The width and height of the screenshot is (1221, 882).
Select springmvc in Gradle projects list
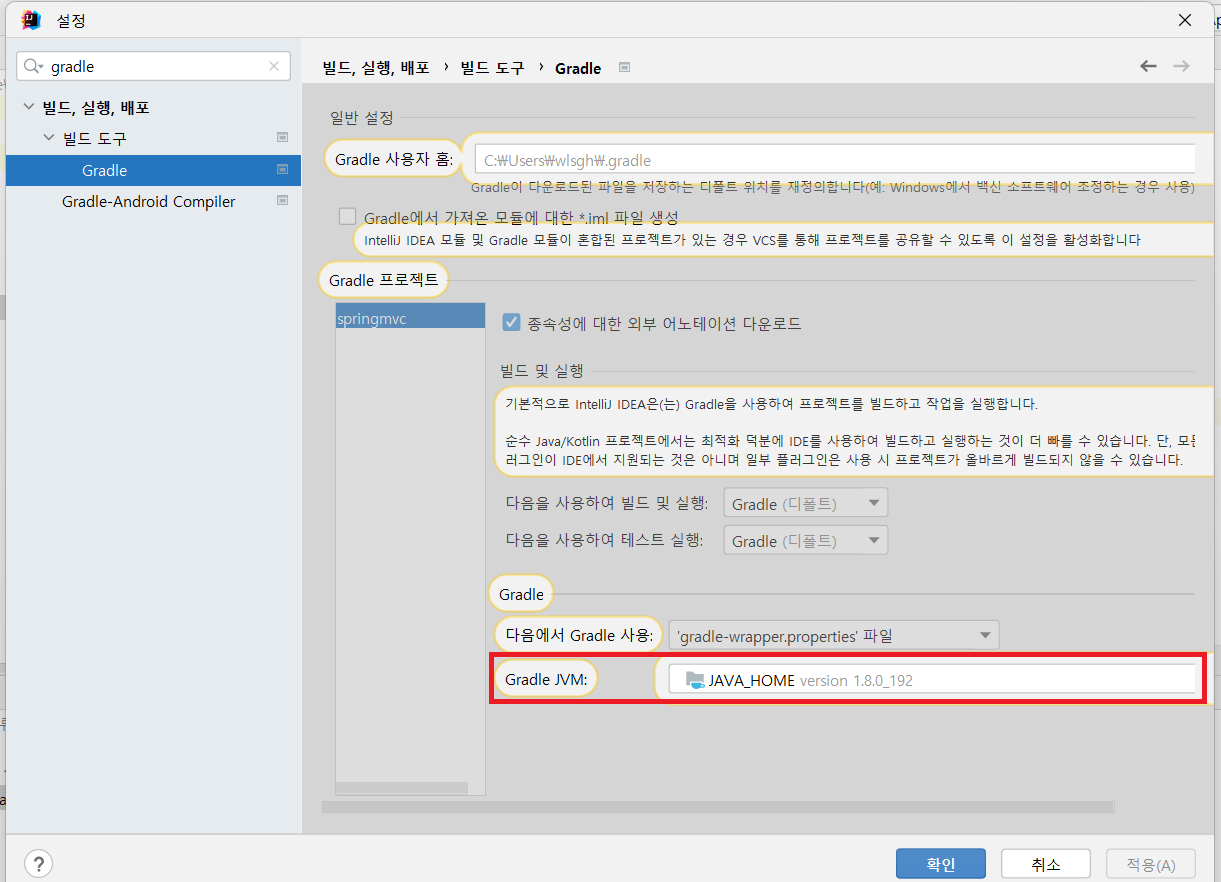pyautogui.click(x=410, y=317)
